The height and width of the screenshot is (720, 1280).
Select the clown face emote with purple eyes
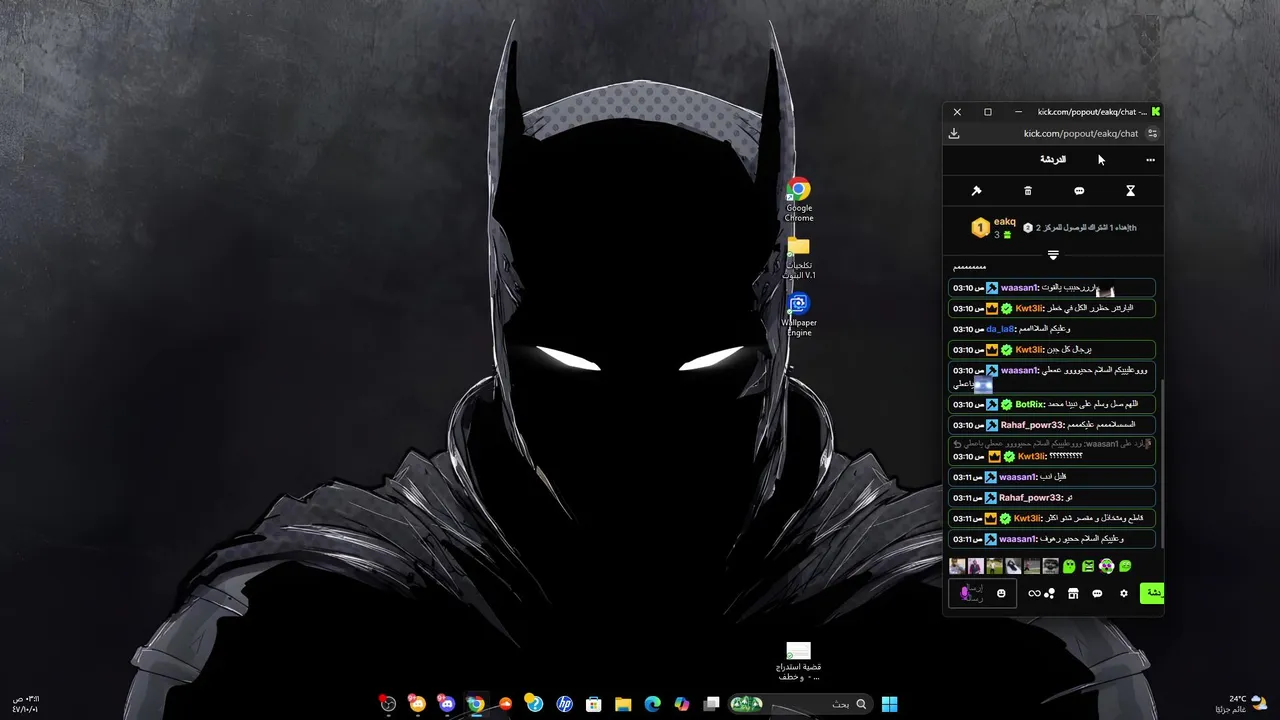[1106, 566]
